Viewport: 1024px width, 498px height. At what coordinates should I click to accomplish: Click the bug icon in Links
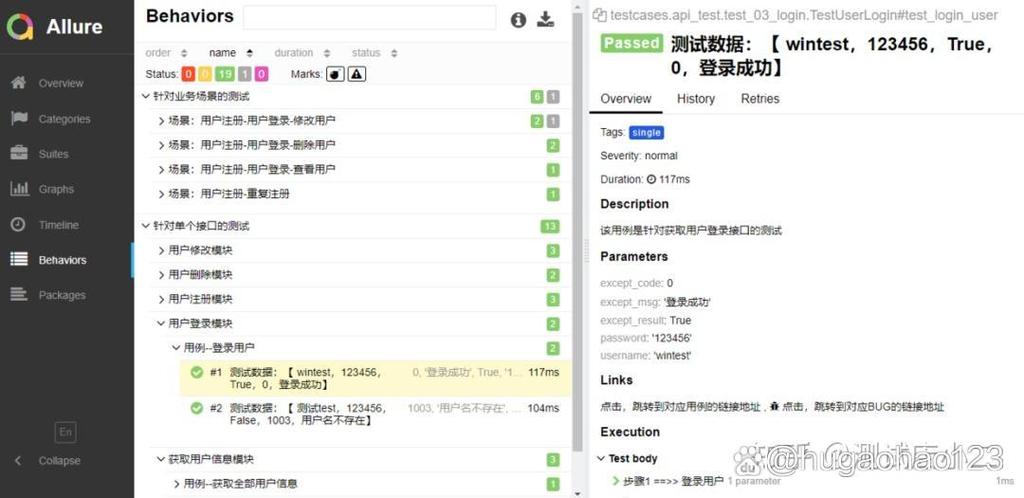[x=773, y=406]
